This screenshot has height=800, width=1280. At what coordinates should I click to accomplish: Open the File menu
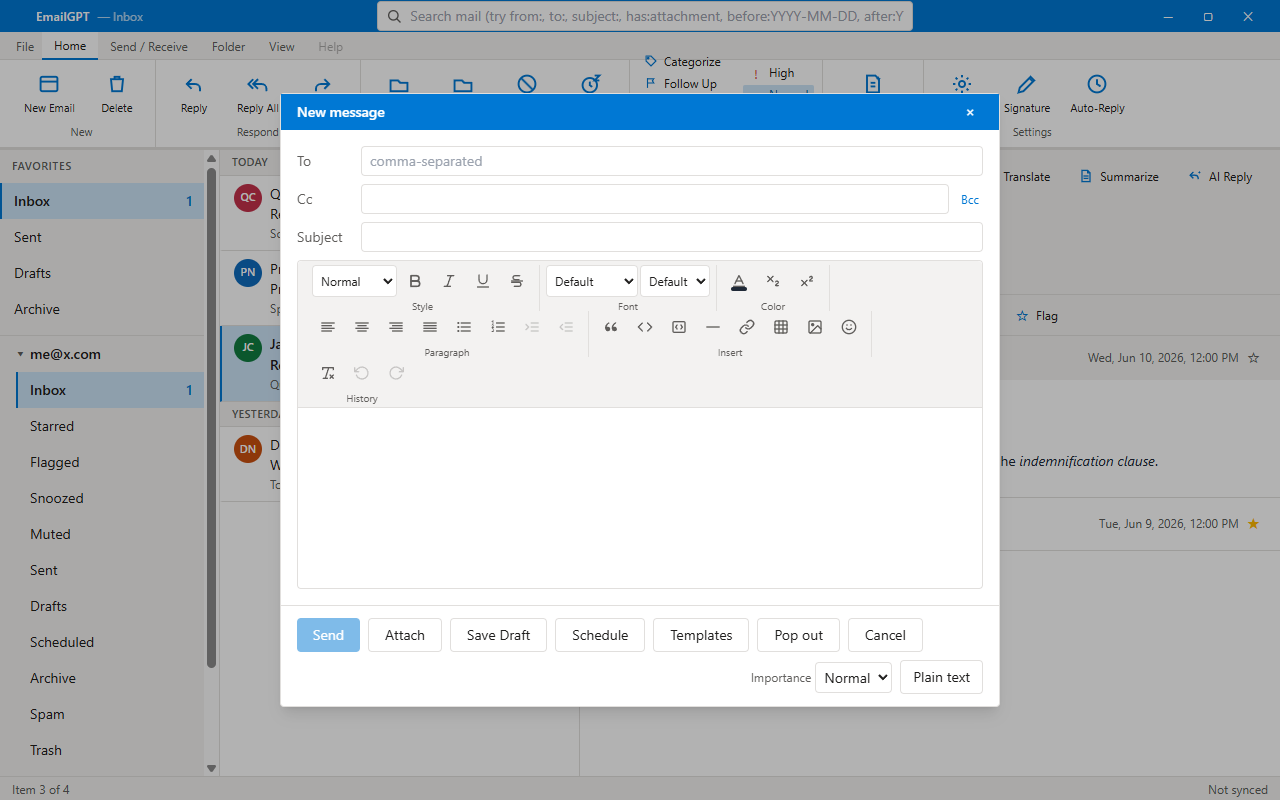click(25, 47)
